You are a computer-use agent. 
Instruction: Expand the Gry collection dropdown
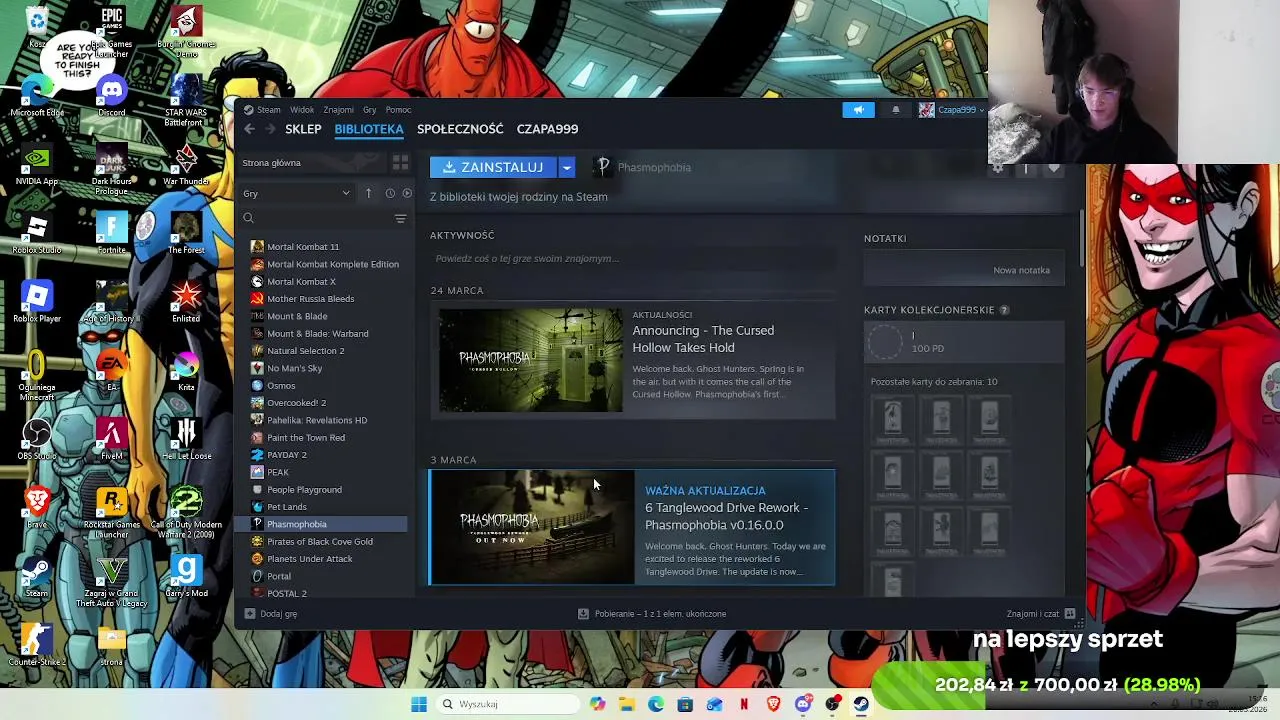point(297,193)
